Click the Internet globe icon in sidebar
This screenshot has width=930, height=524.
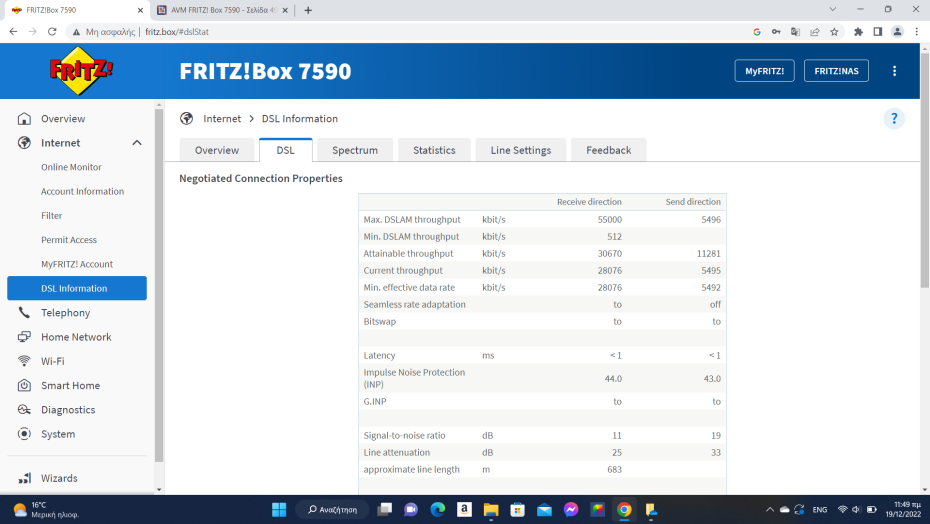pos(24,143)
